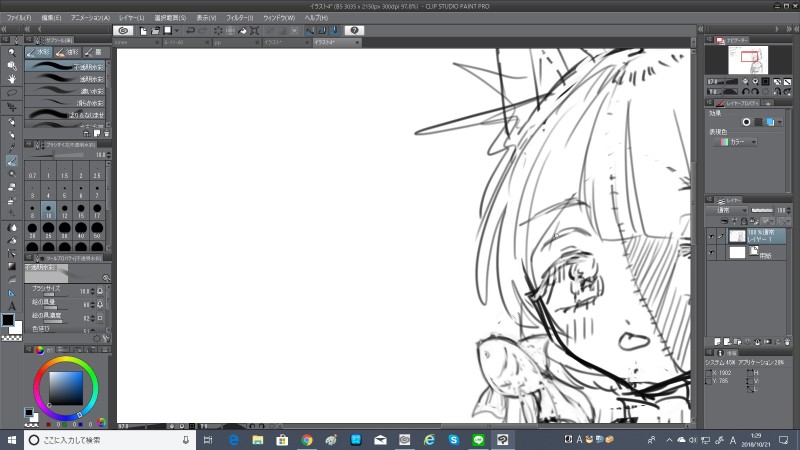Switch to 油彩 sub tool group tab

tap(67, 52)
